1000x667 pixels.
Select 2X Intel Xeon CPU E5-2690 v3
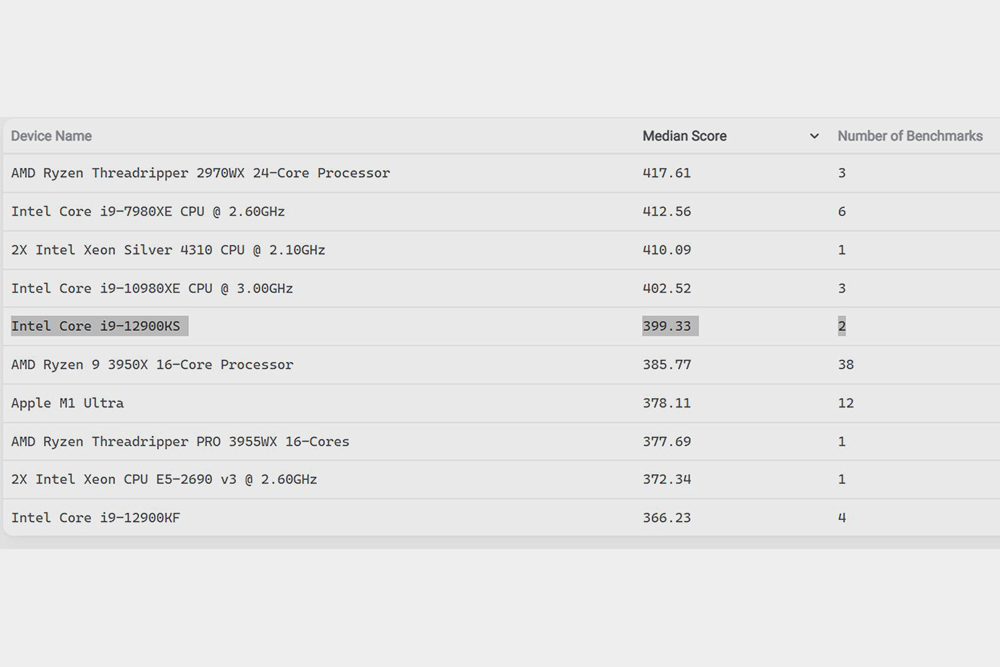[x=164, y=479]
